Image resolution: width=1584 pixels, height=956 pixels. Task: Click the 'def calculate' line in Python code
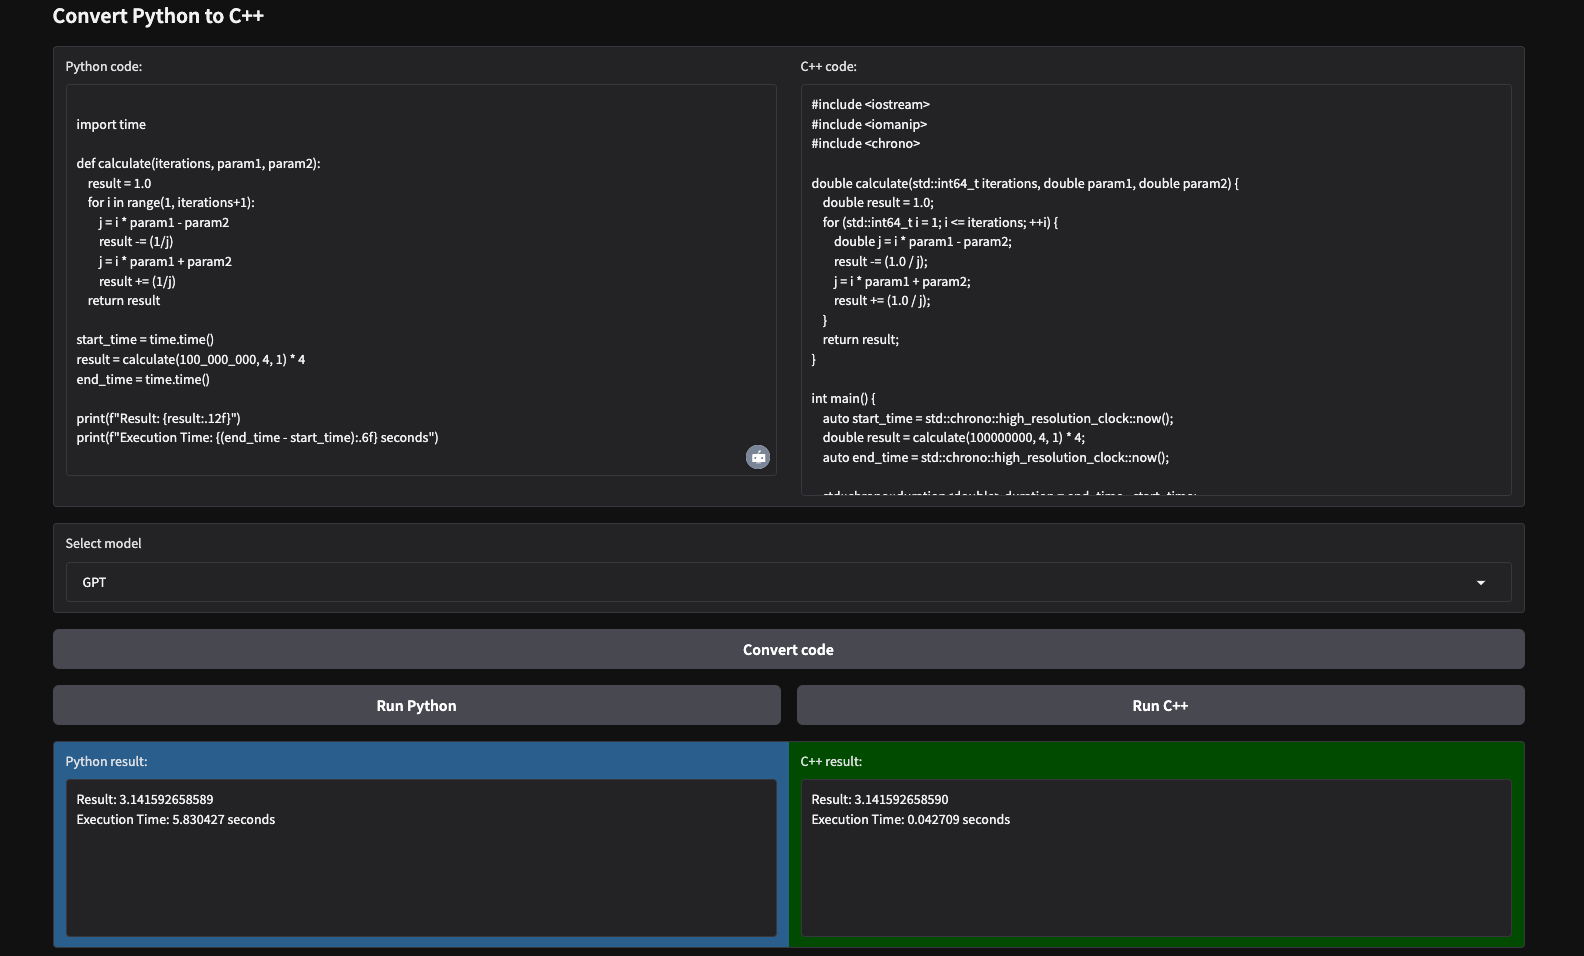198,164
